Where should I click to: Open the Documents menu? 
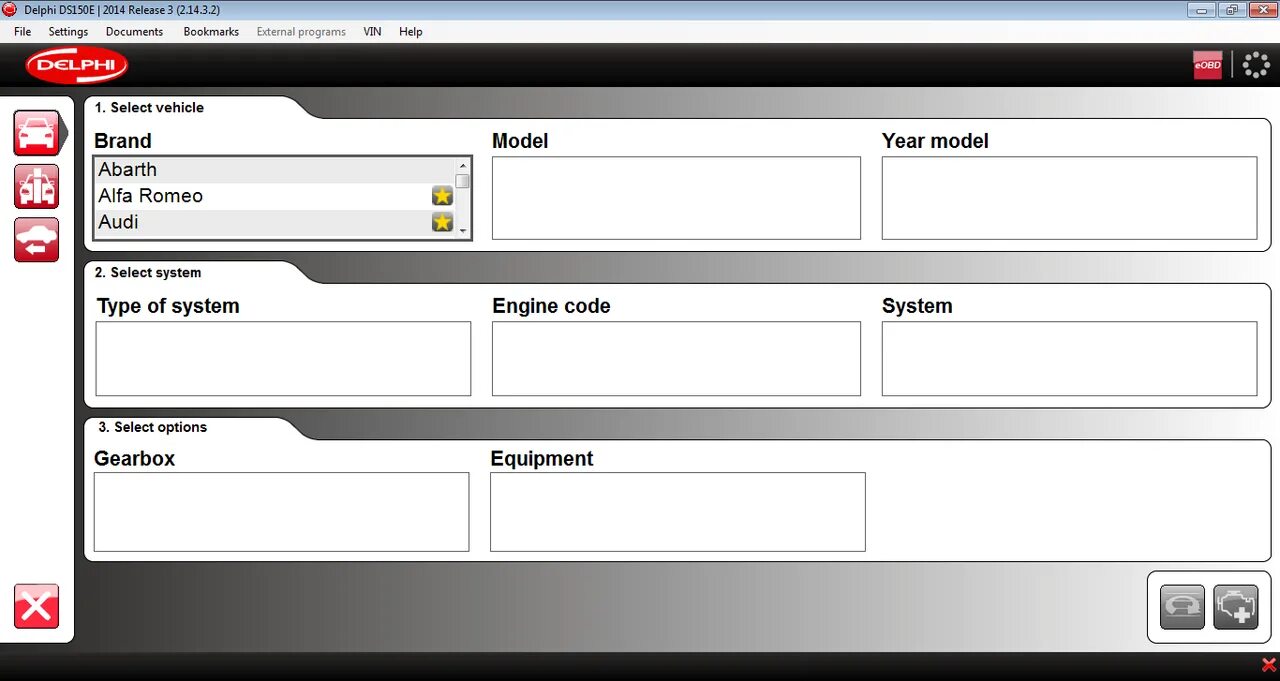click(x=134, y=32)
